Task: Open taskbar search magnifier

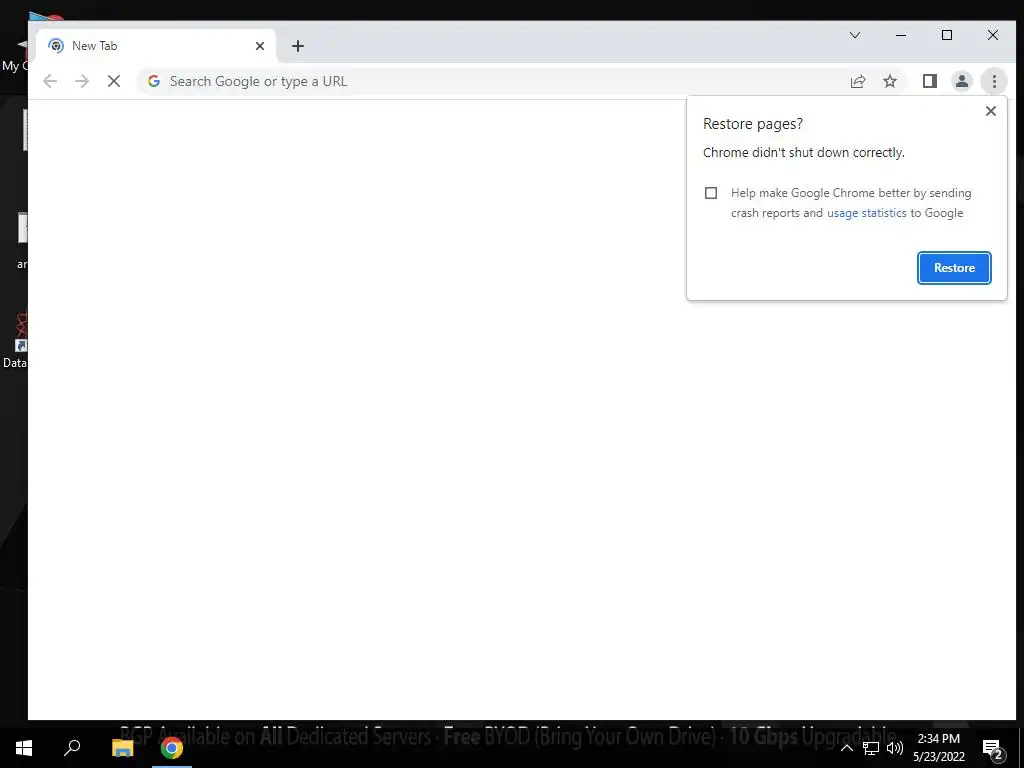Action: (x=72, y=748)
